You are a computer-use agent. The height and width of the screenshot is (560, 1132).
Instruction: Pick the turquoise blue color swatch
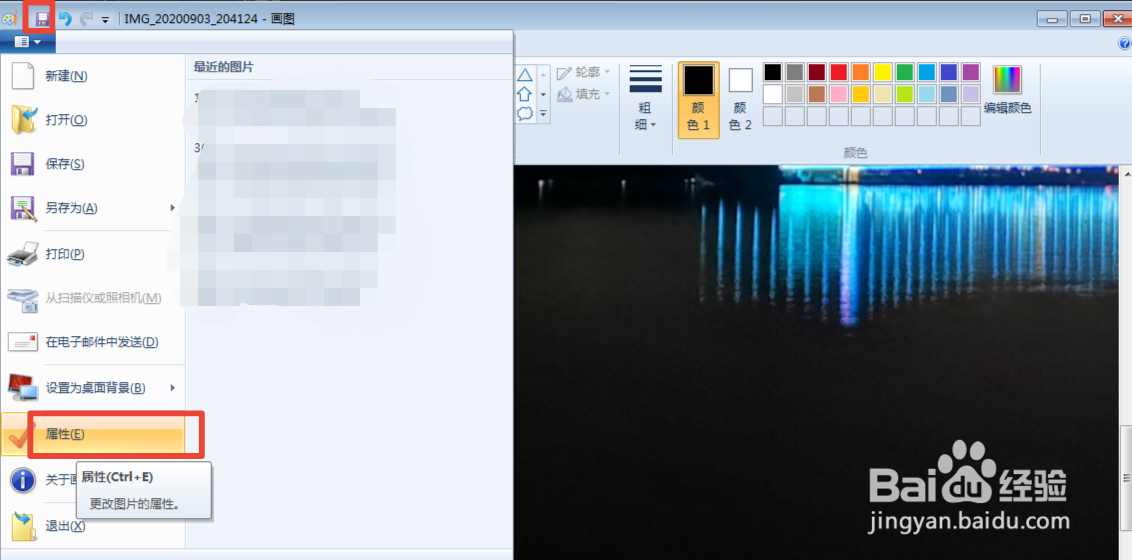[927, 72]
